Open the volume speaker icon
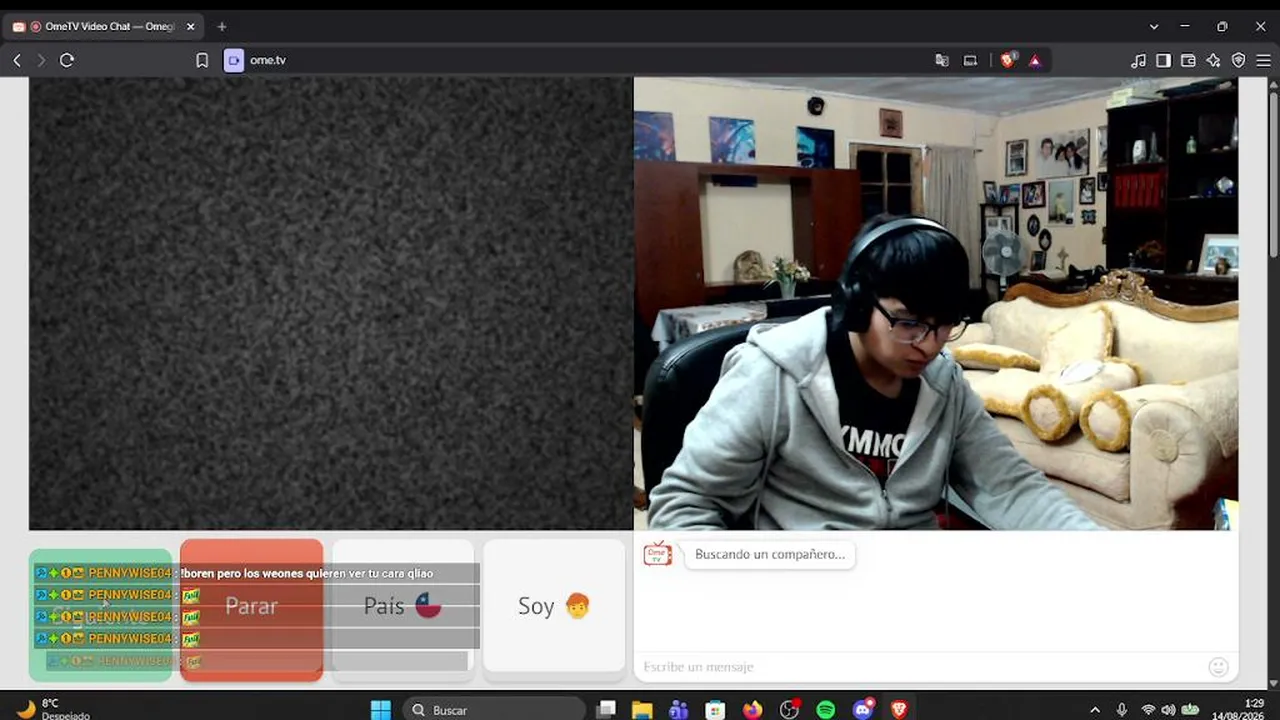1280x720 pixels. 1168,710
